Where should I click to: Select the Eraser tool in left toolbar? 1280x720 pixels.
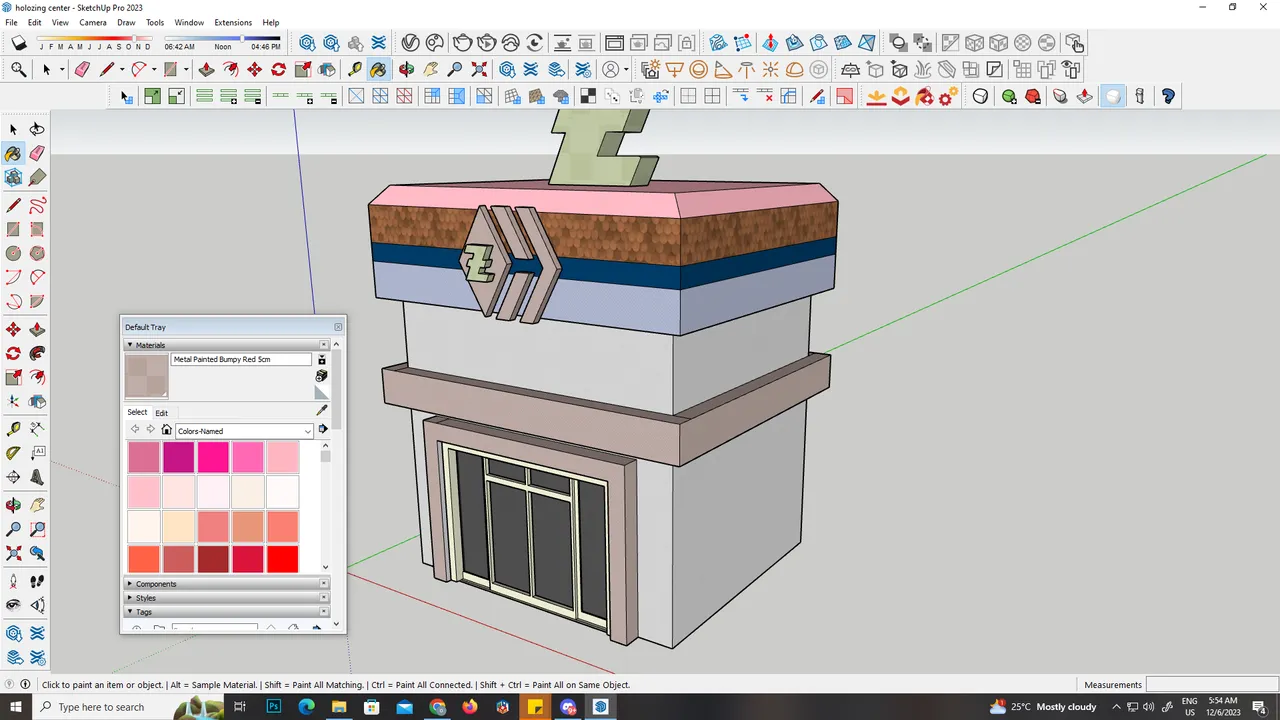37,153
